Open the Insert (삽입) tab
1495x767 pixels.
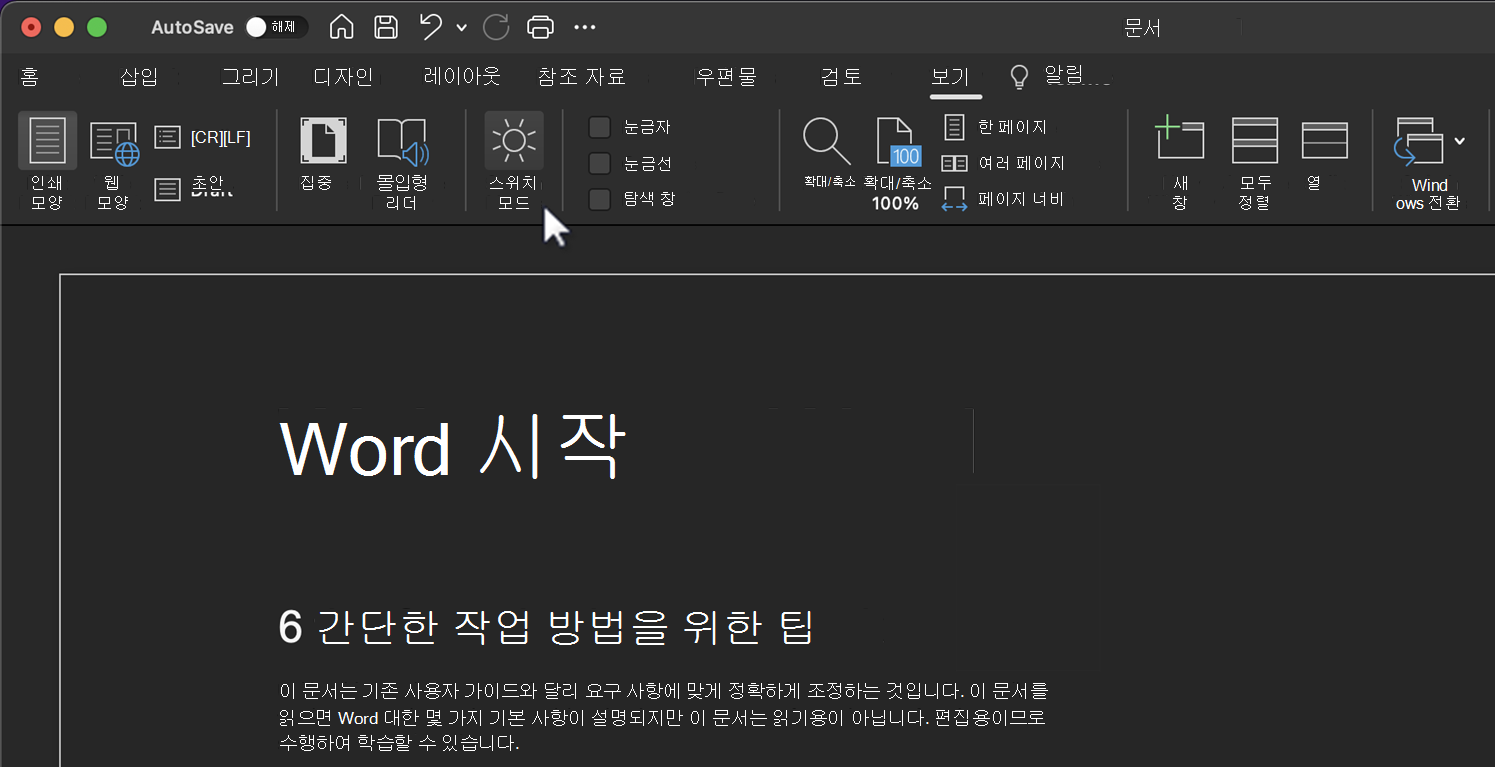pyautogui.click(x=139, y=76)
